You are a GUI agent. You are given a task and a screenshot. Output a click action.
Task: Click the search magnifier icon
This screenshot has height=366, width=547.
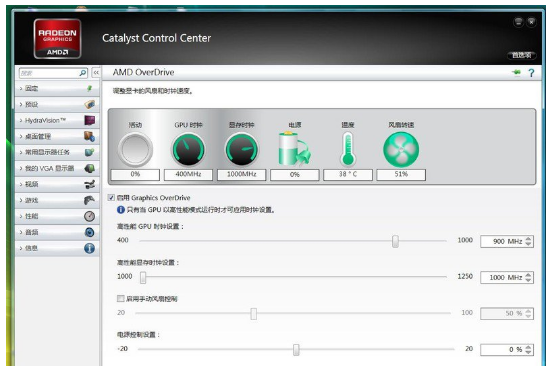(83, 73)
